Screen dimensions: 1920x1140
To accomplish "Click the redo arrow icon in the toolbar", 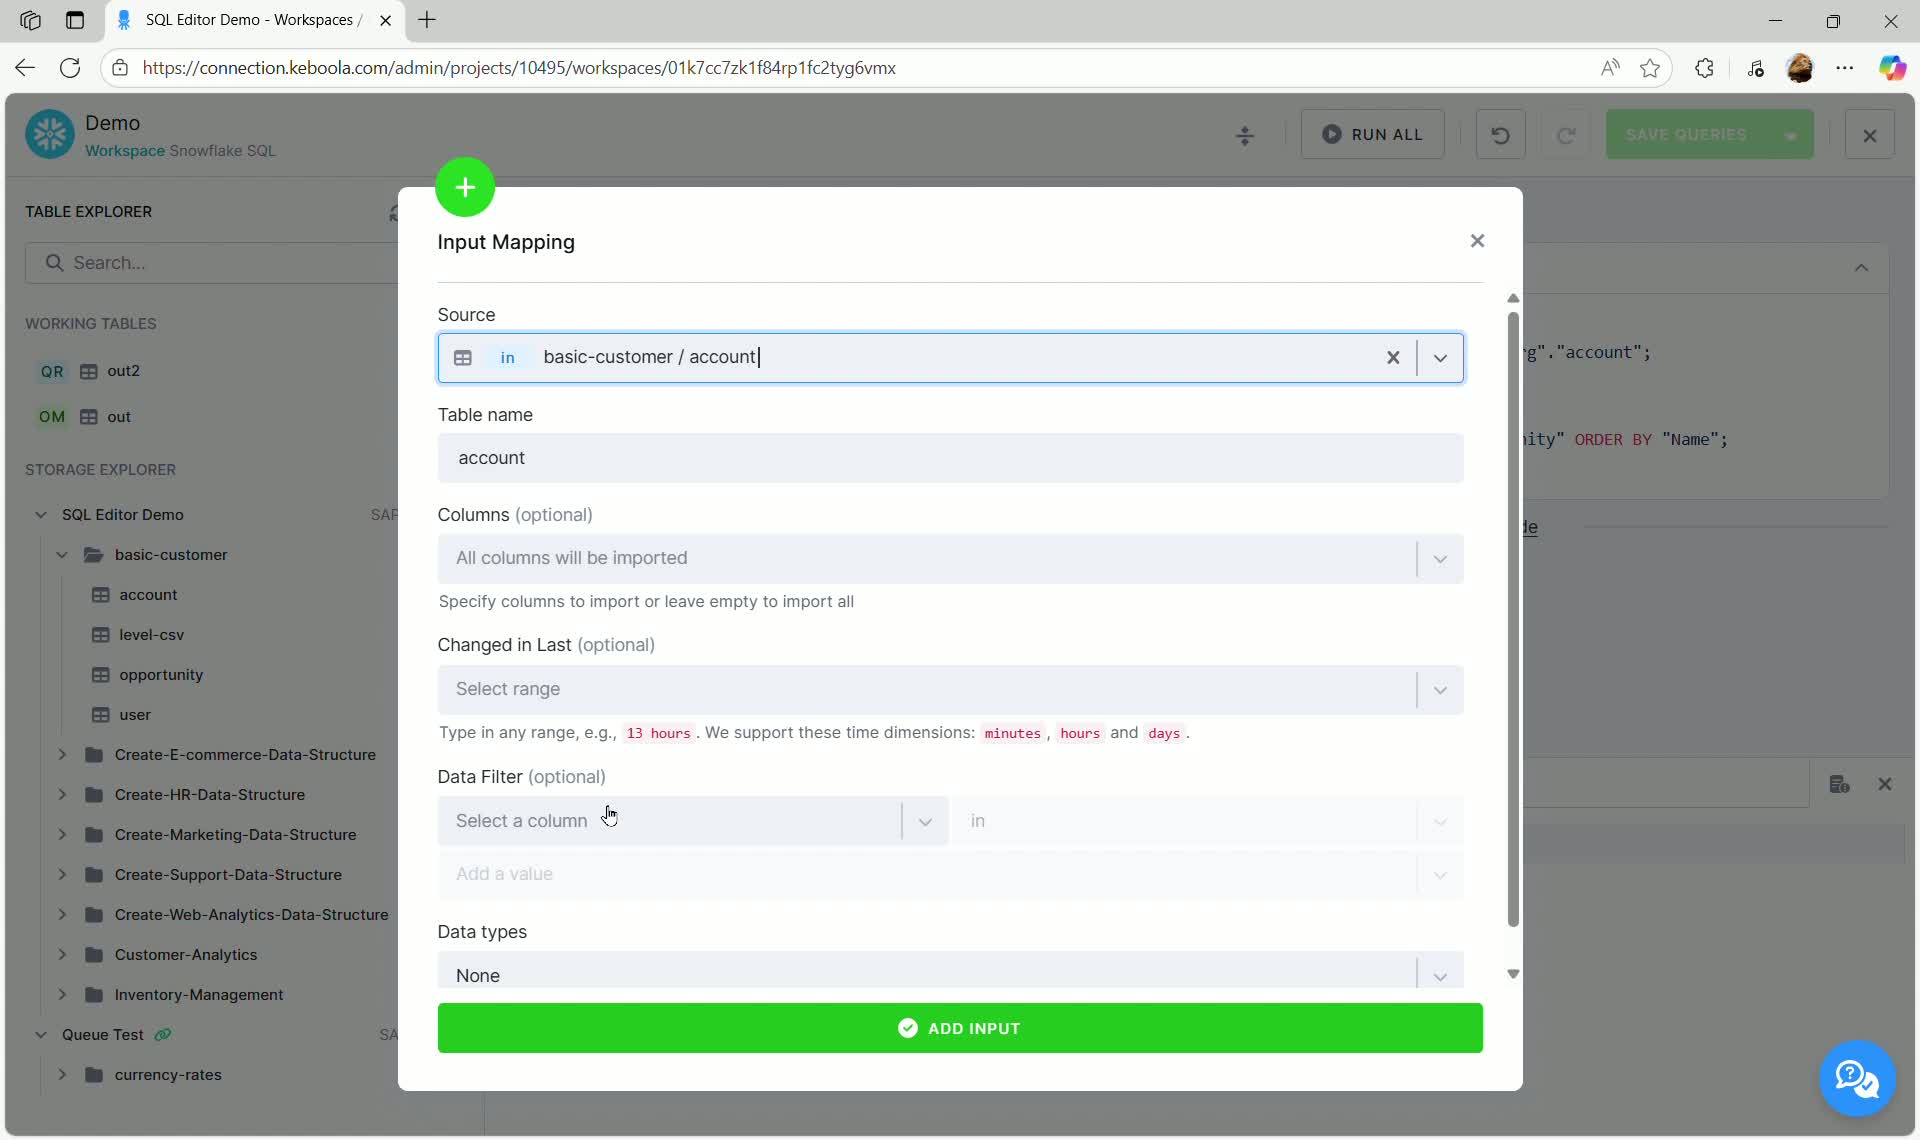I will click(x=1566, y=135).
